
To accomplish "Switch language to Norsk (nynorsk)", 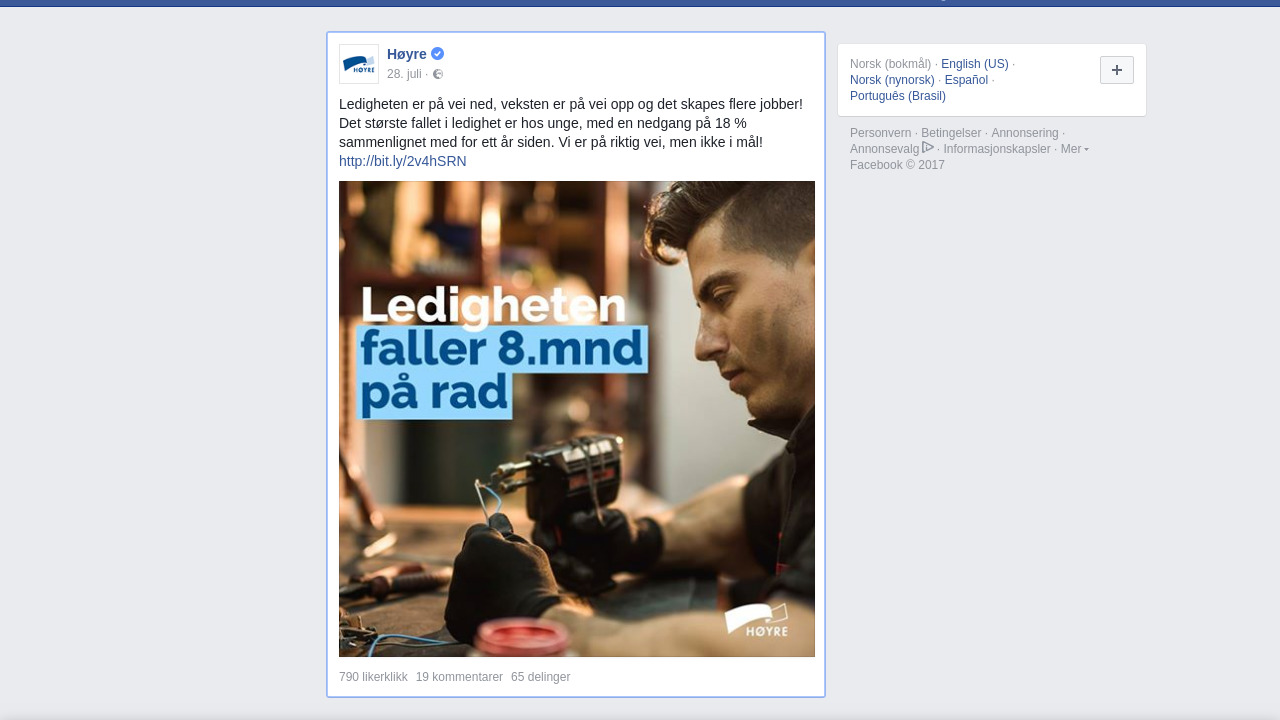I will click(x=892, y=80).
